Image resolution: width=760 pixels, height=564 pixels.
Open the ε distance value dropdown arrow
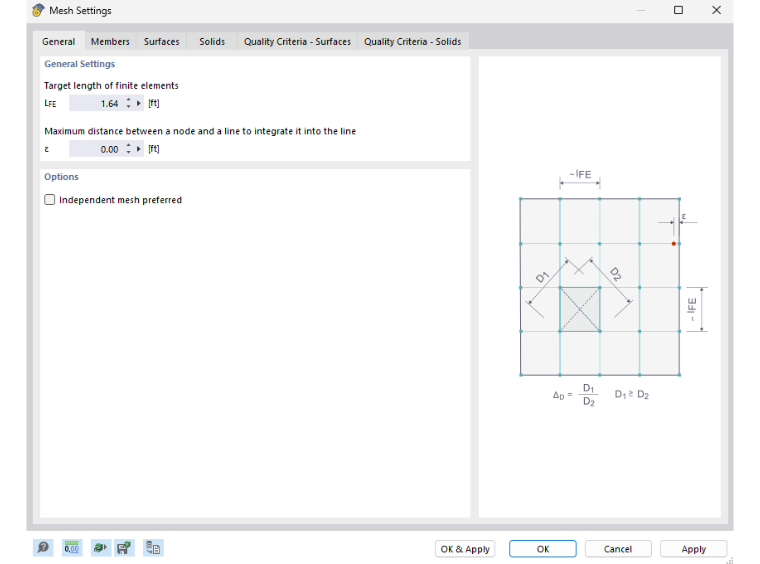[x=139, y=149]
